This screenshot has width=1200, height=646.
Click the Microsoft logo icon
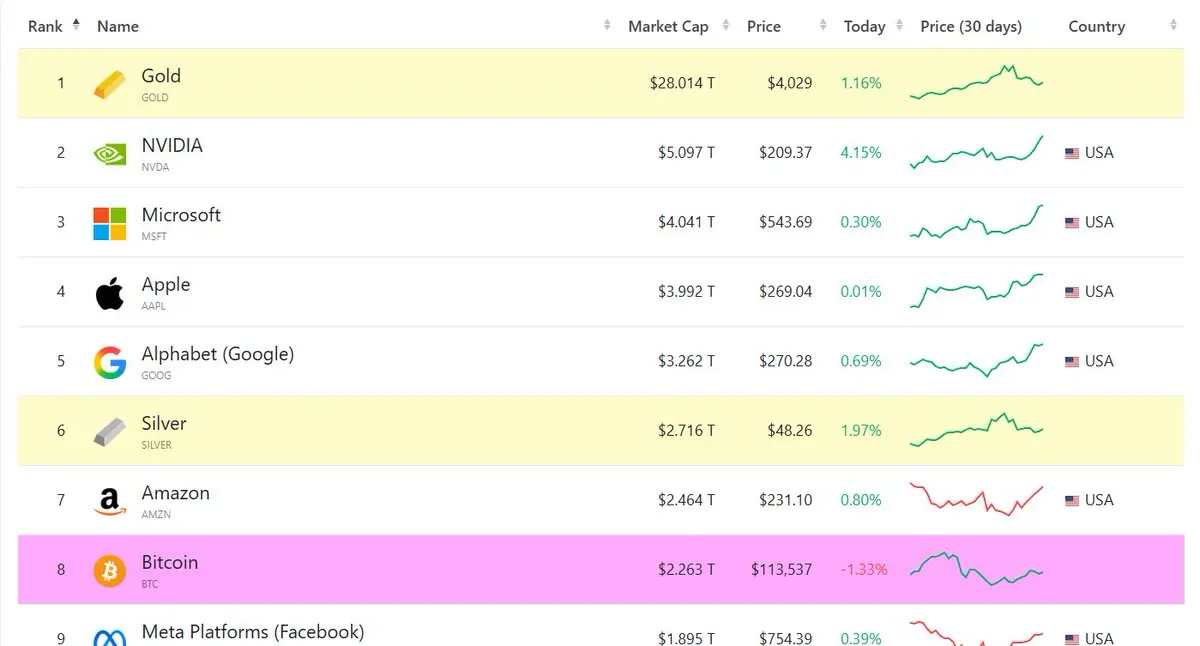[110, 223]
